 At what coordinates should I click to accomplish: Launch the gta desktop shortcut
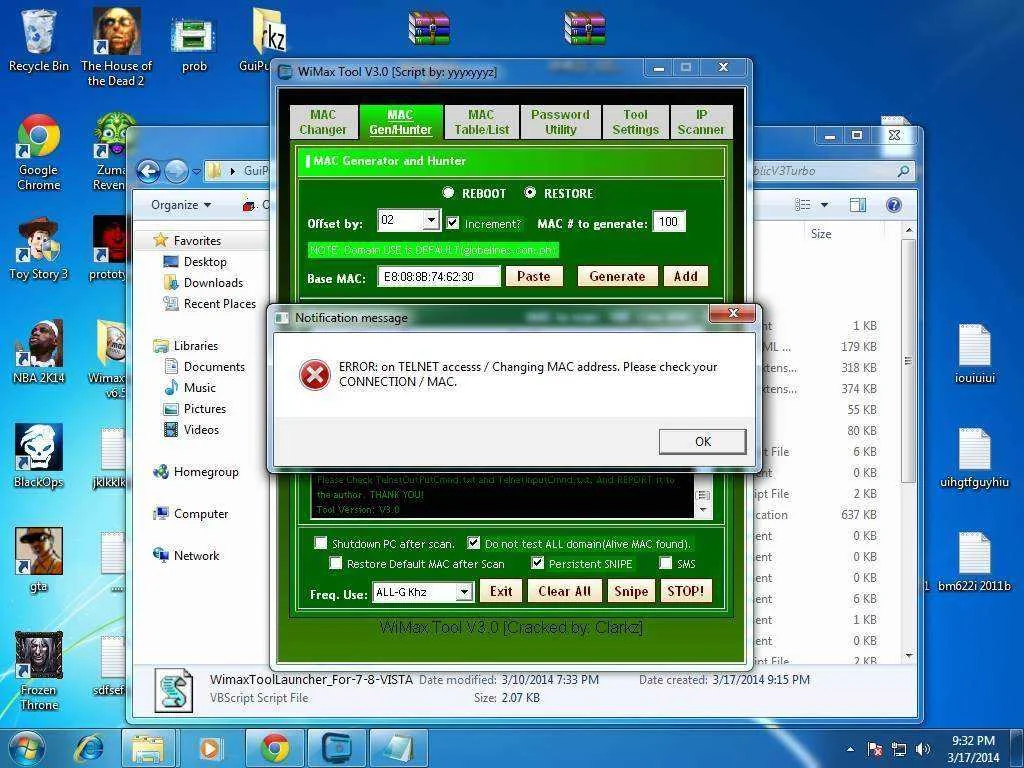39,560
